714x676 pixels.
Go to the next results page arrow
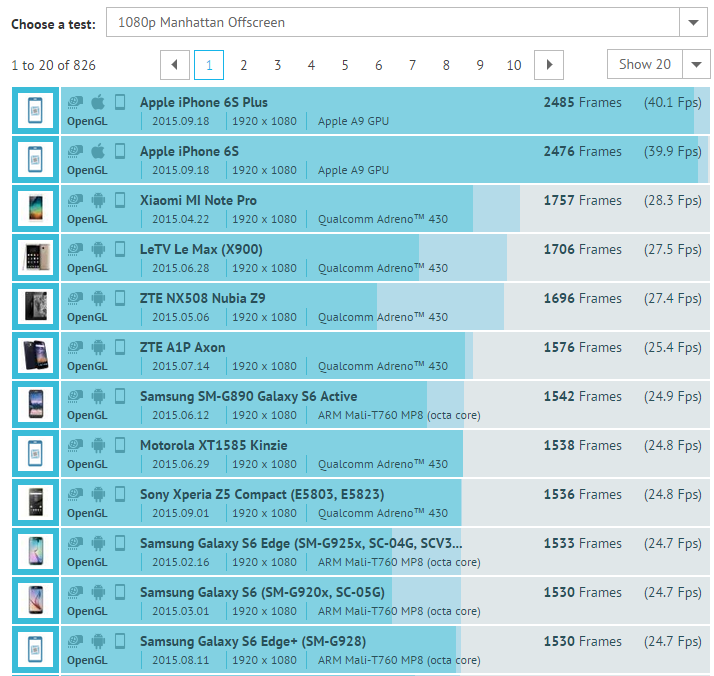[x=549, y=65]
